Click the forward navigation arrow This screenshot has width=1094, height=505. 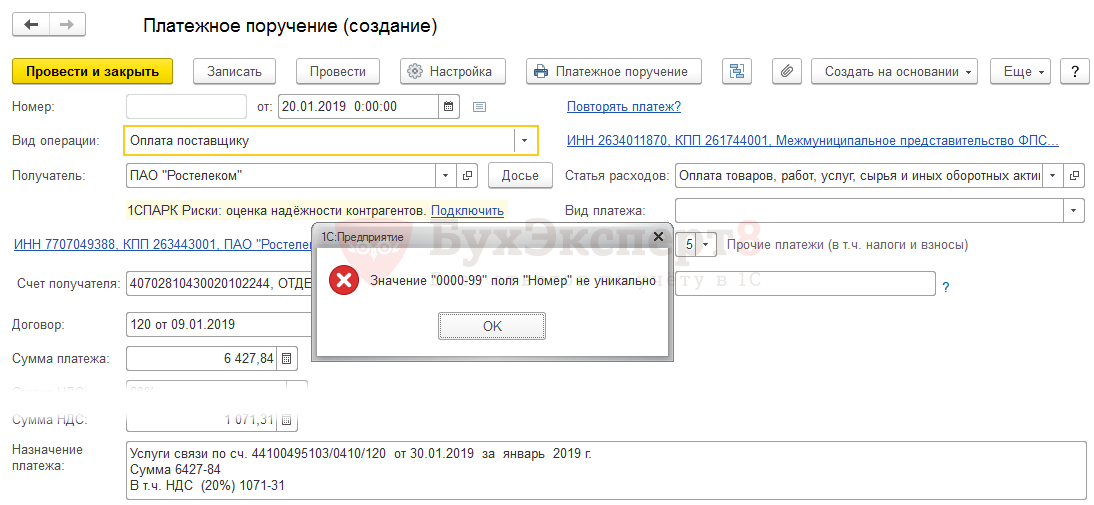pyautogui.click(x=67, y=25)
